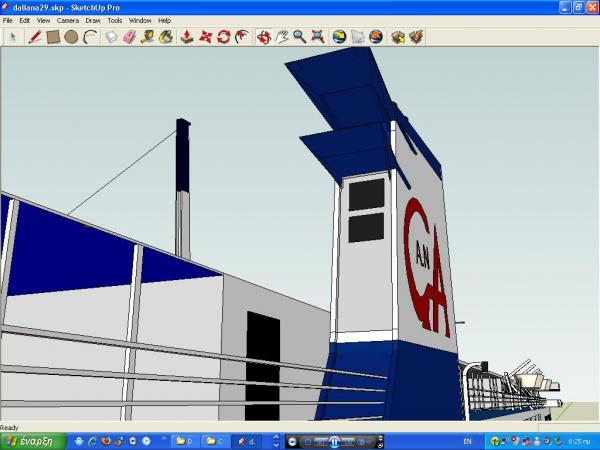Open the Edit menu

(24, 21)
